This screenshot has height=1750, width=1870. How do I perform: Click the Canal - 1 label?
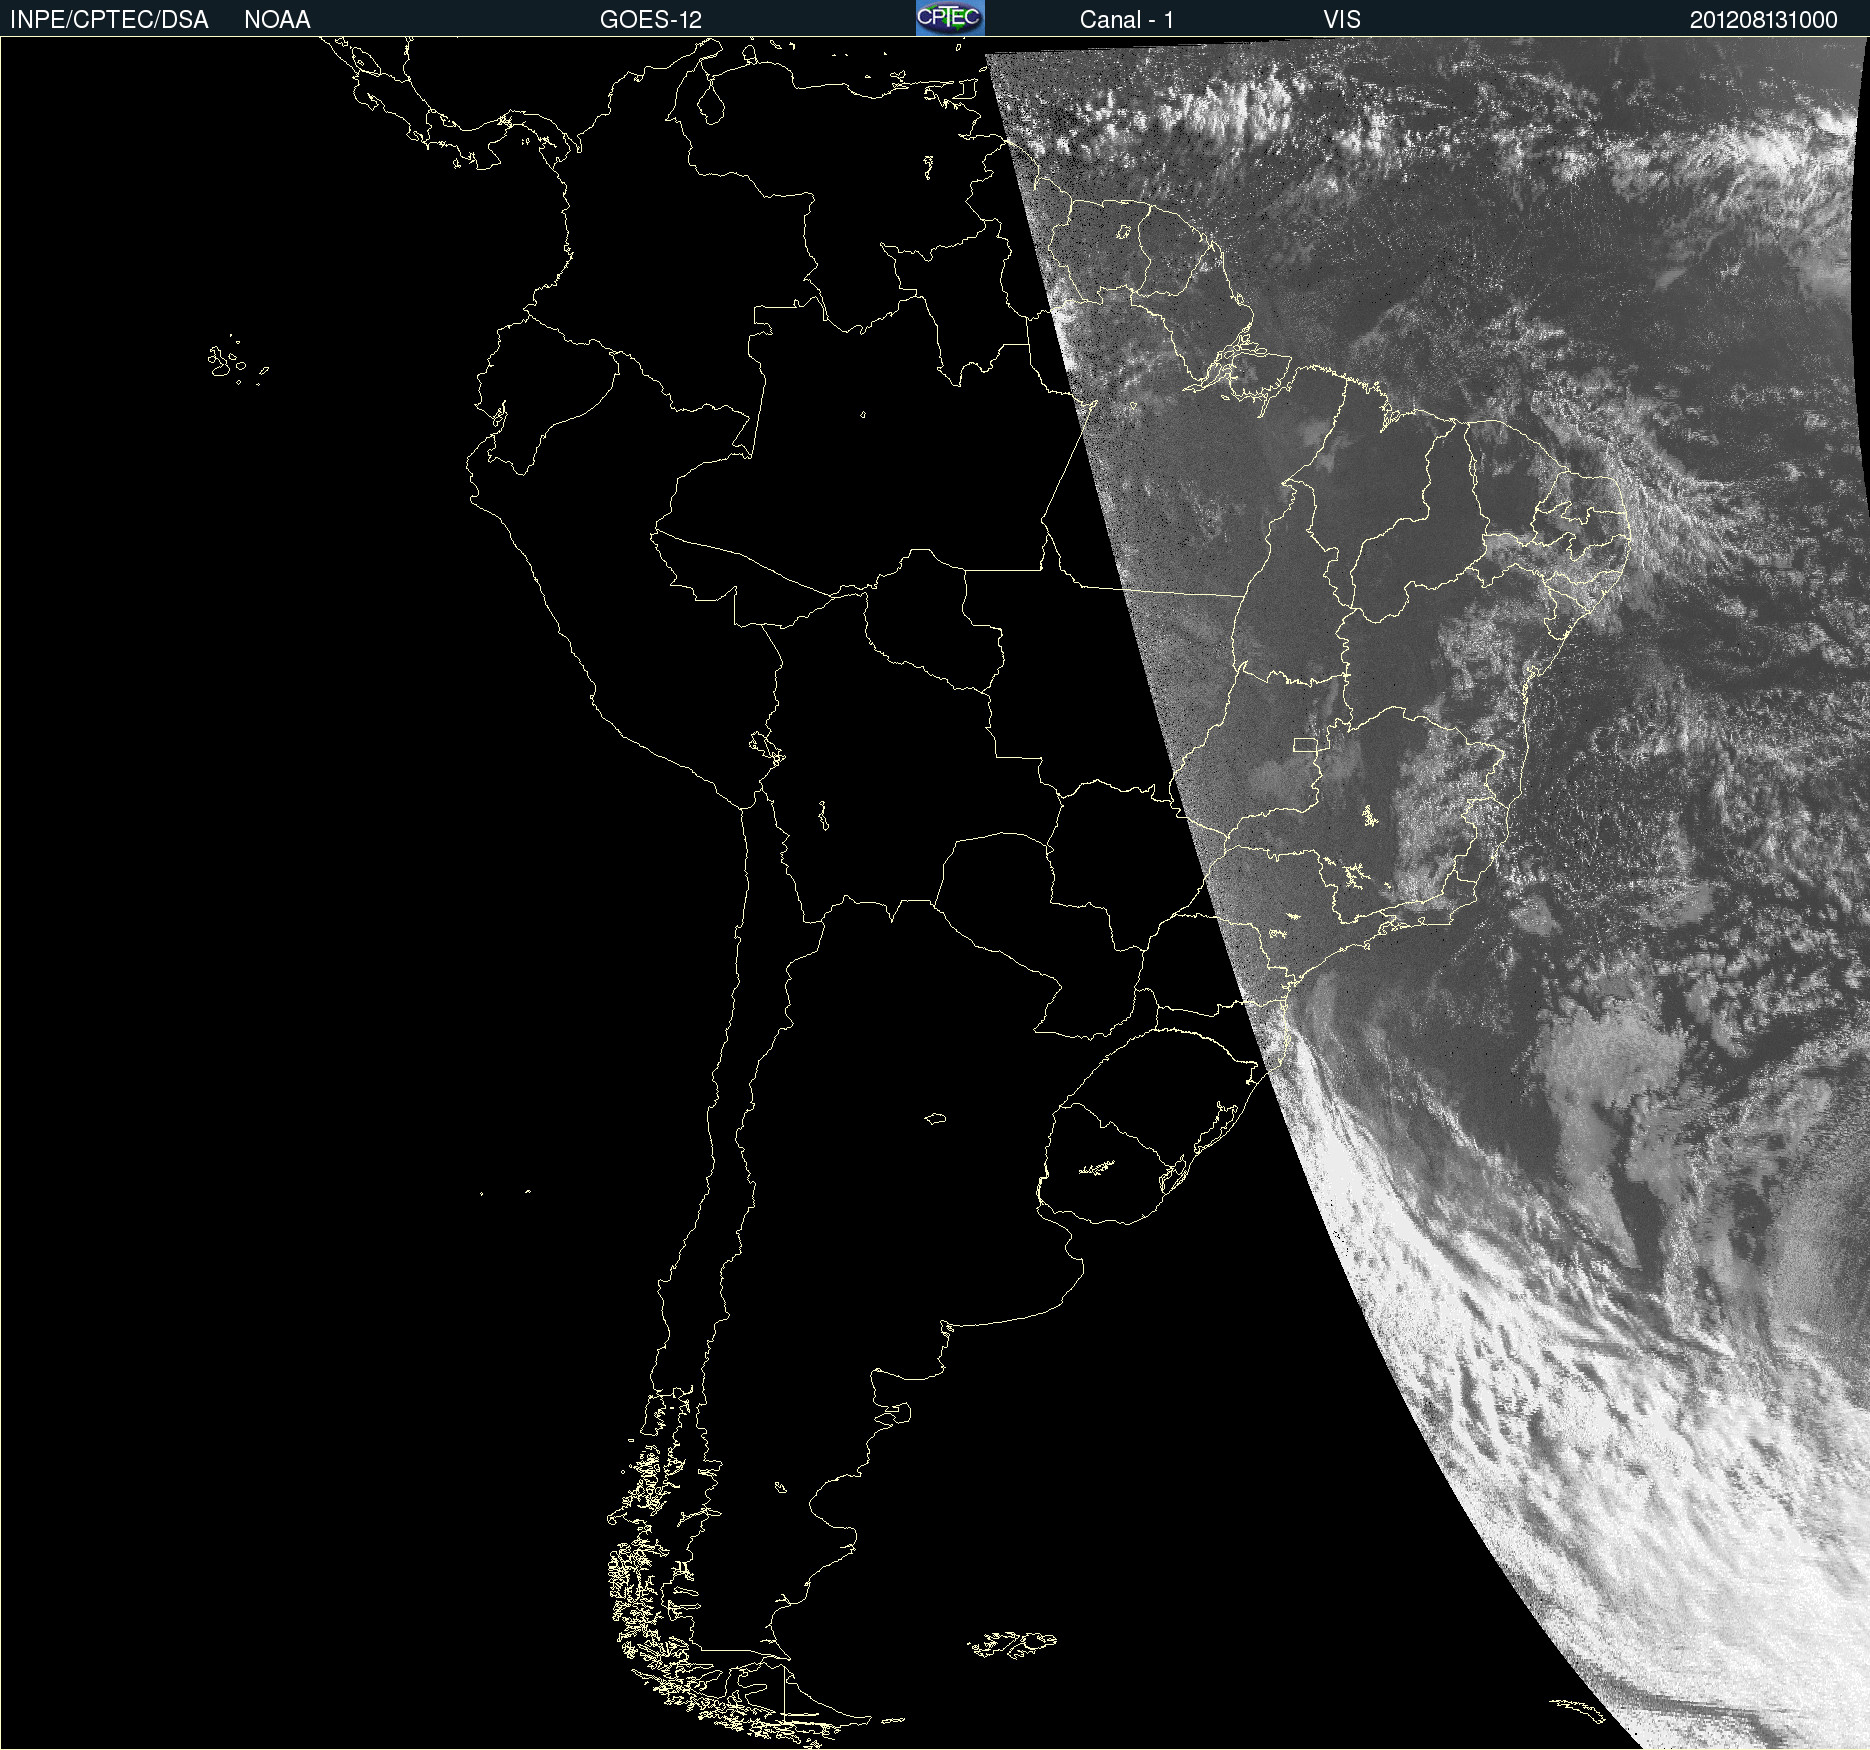pyautogui.click(x=1127, y=20)
